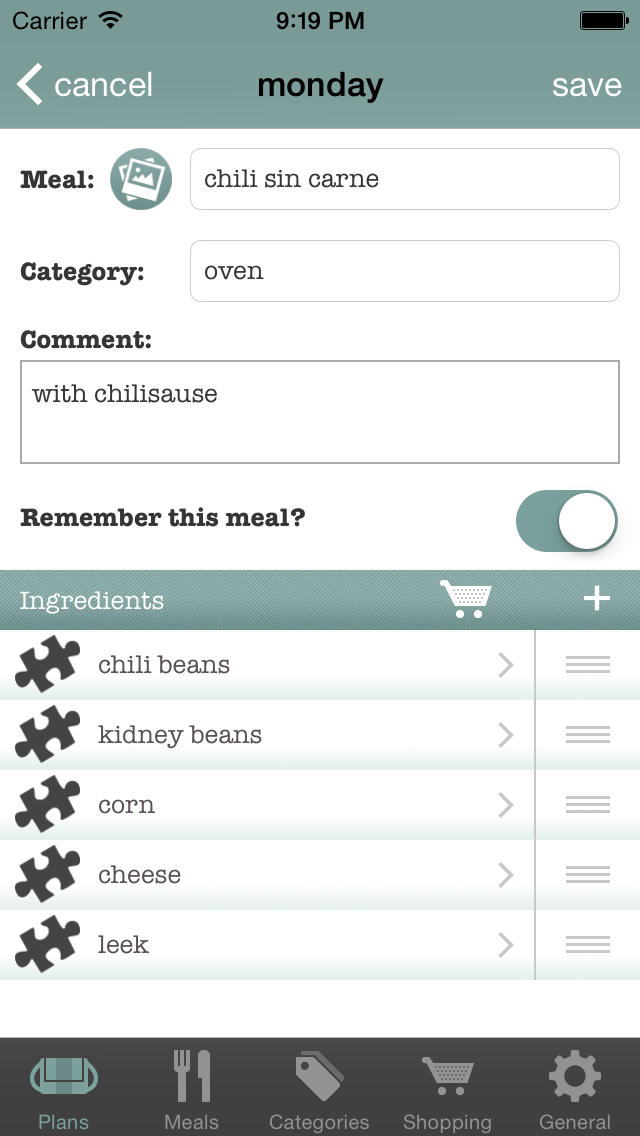The image size is (640, 1136).
Task: Toggle the Remember this meal switch
Action: [x=566, y=520]
